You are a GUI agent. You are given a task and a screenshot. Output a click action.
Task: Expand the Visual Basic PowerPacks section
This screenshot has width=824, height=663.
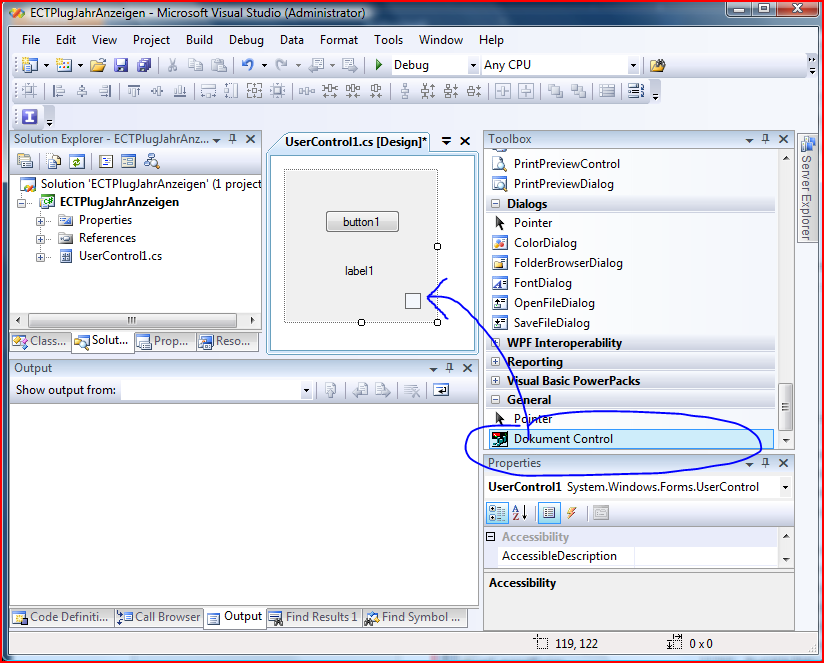(x=495, y=380)
